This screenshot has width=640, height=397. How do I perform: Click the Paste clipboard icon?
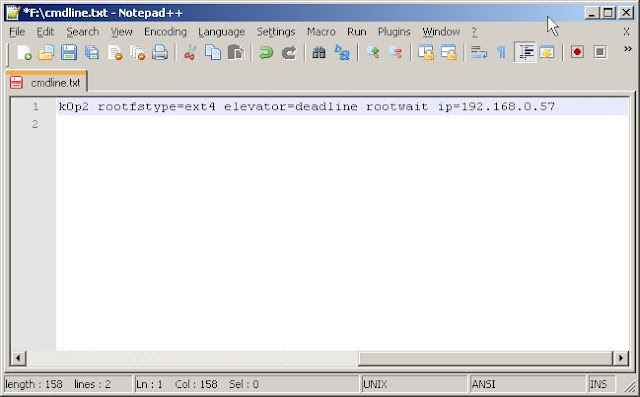[x=236, y=53]
